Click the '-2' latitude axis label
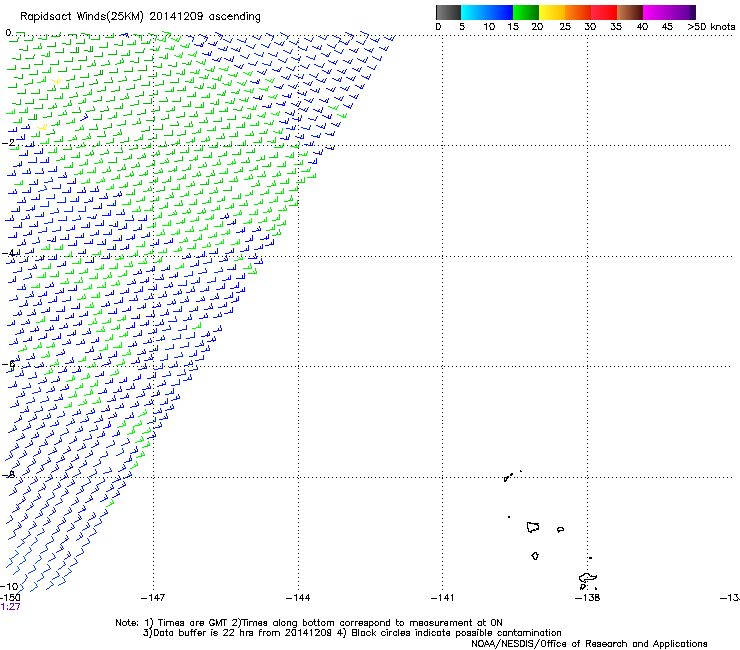740x650 pixels. pyautogui.click(x=8, y=142)
